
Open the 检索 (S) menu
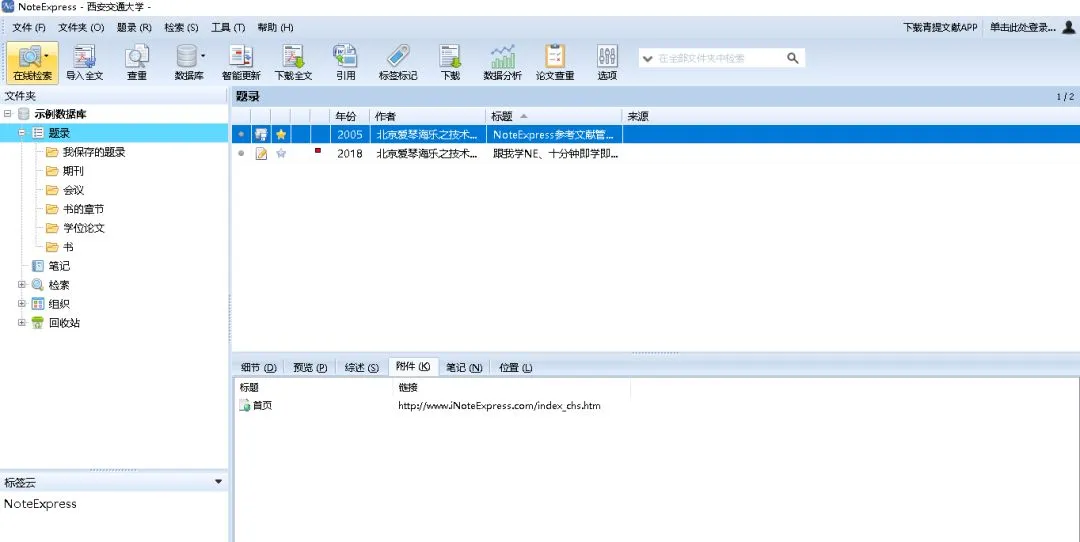point(181,28)
